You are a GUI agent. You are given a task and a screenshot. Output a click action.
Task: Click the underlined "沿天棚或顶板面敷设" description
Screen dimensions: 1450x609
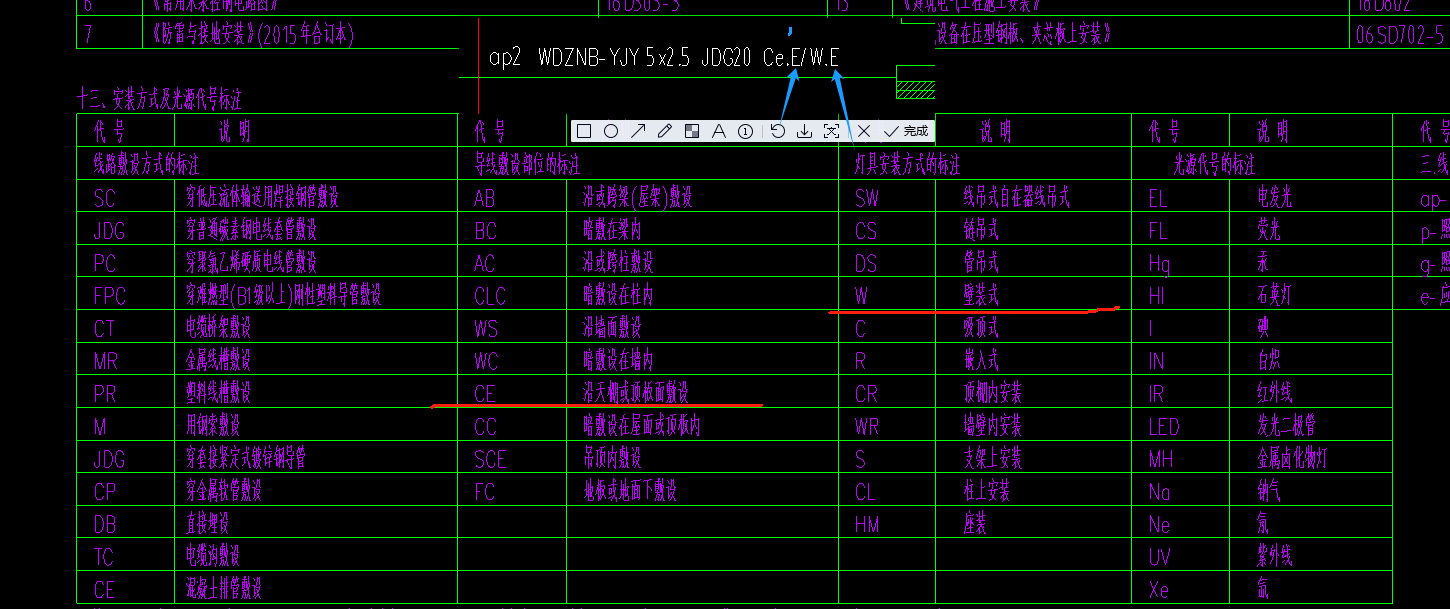636,392
